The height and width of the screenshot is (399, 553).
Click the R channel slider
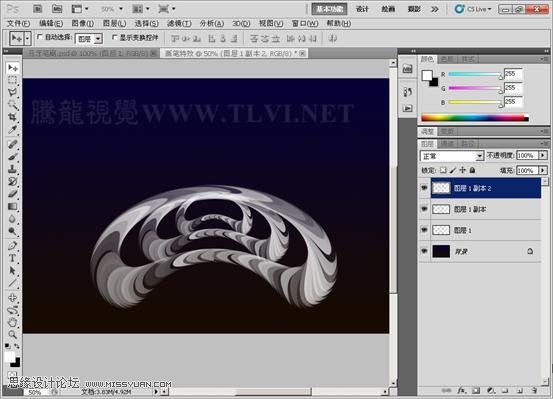475,74
